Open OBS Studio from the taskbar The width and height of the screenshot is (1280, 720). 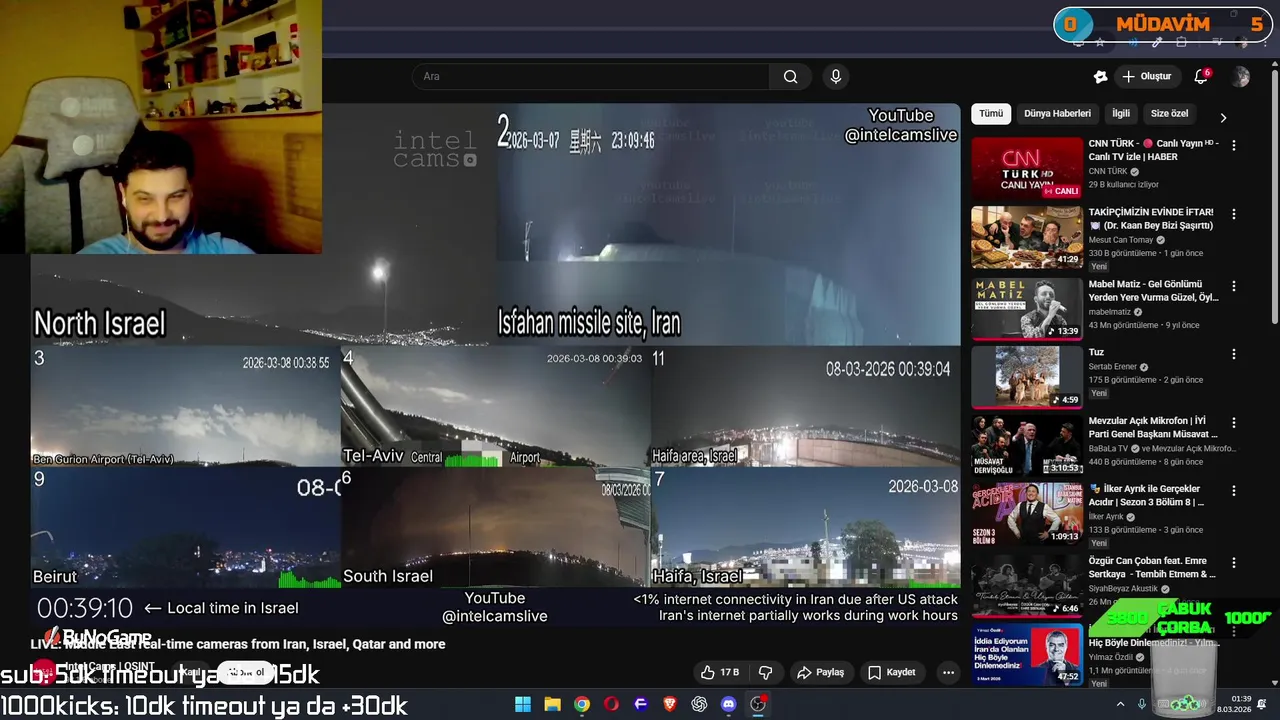[x=758, y=704]
